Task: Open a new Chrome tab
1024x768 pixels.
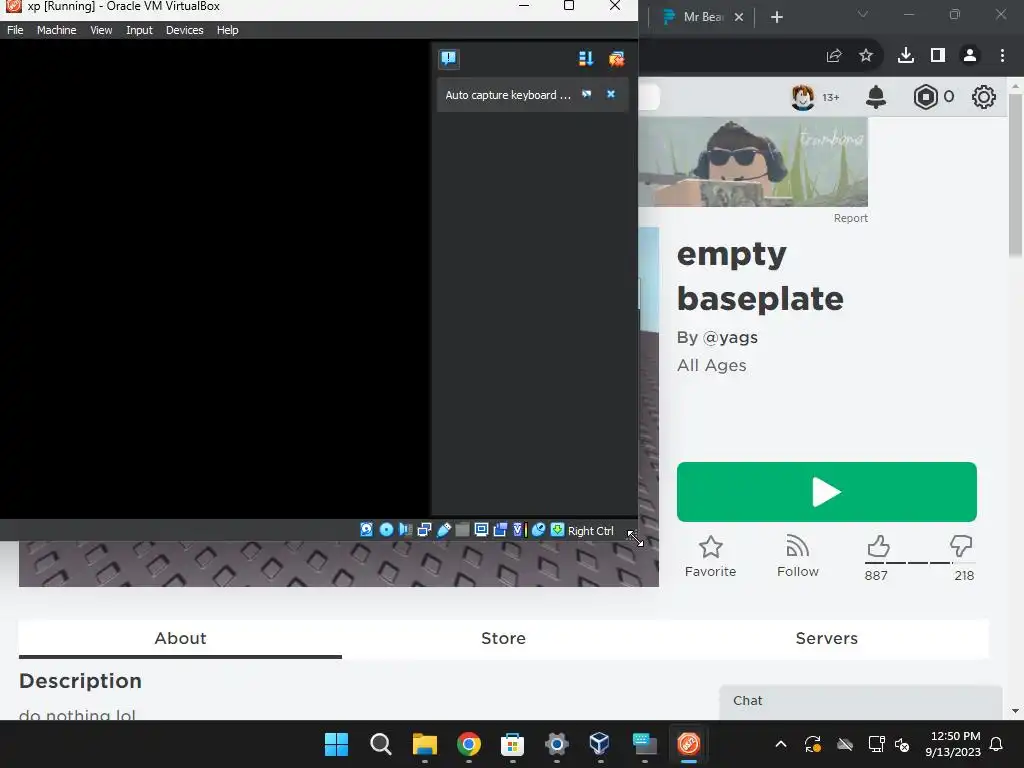Action: click(776, 17)
